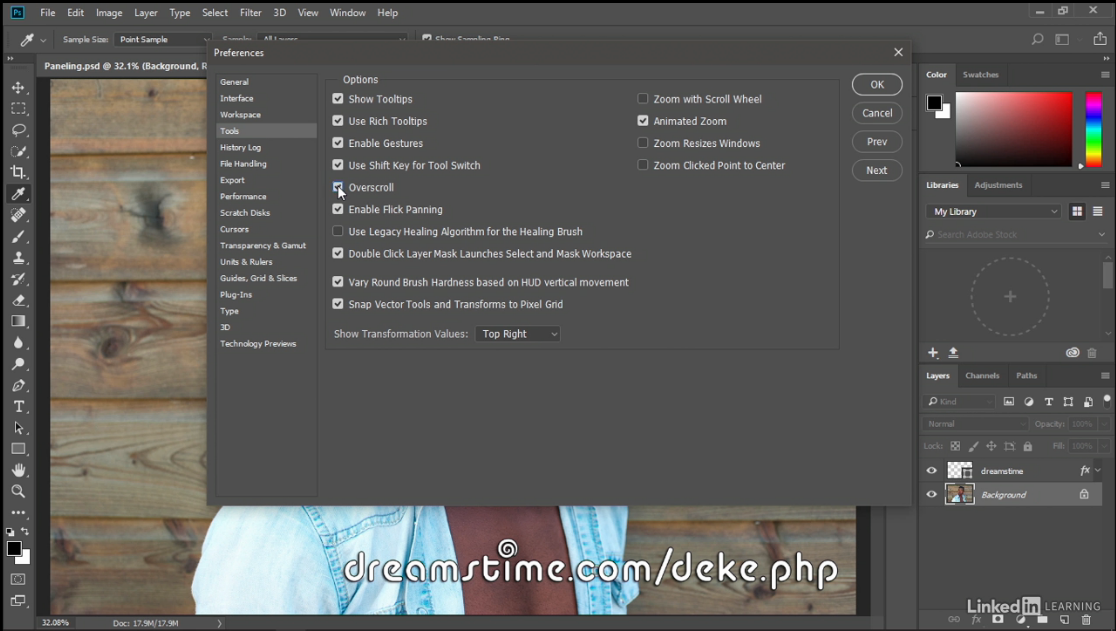Select the Brush tool
This screenshot has height=631, width=1116.
(x=19, y=236)
